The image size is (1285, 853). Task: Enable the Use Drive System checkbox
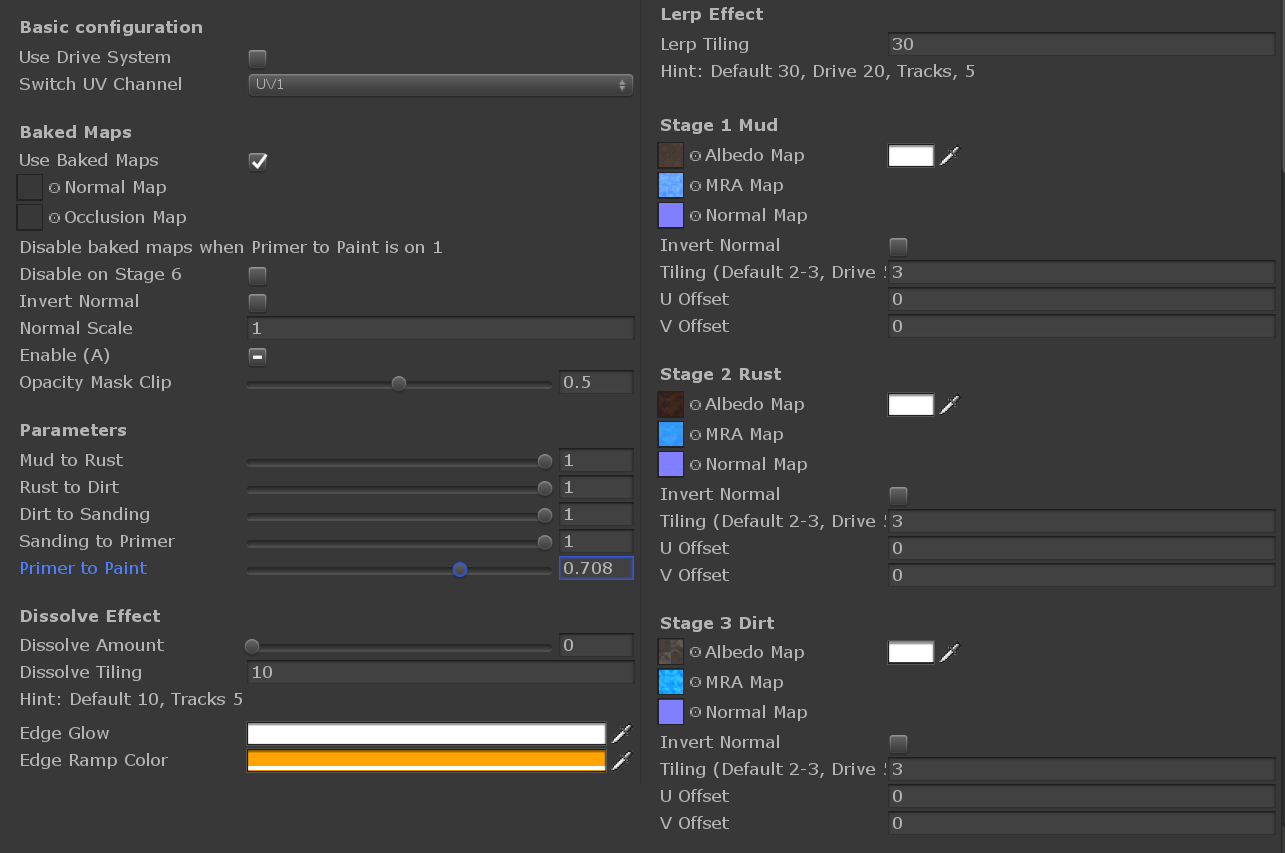[x=258, y=58]
